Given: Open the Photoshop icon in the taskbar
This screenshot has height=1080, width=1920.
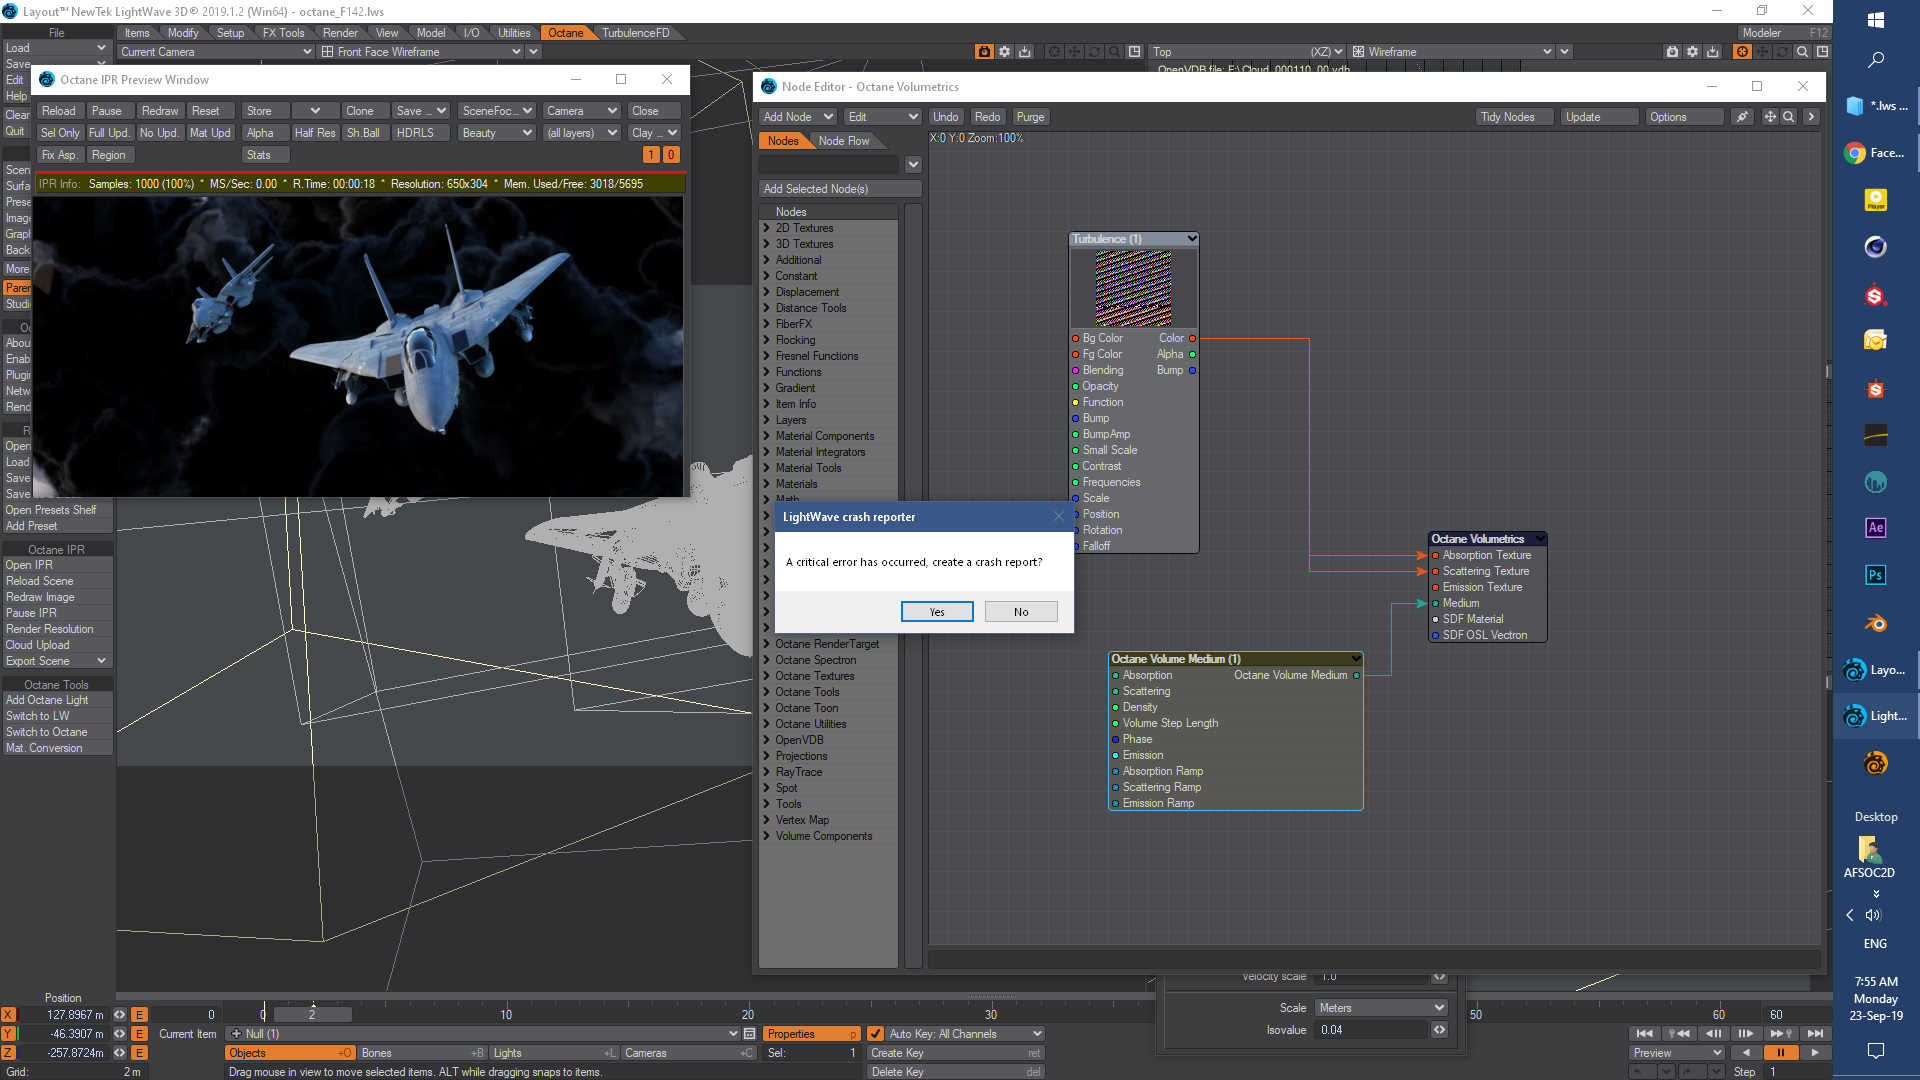Looking at the screenshot, I should 1875,575.
